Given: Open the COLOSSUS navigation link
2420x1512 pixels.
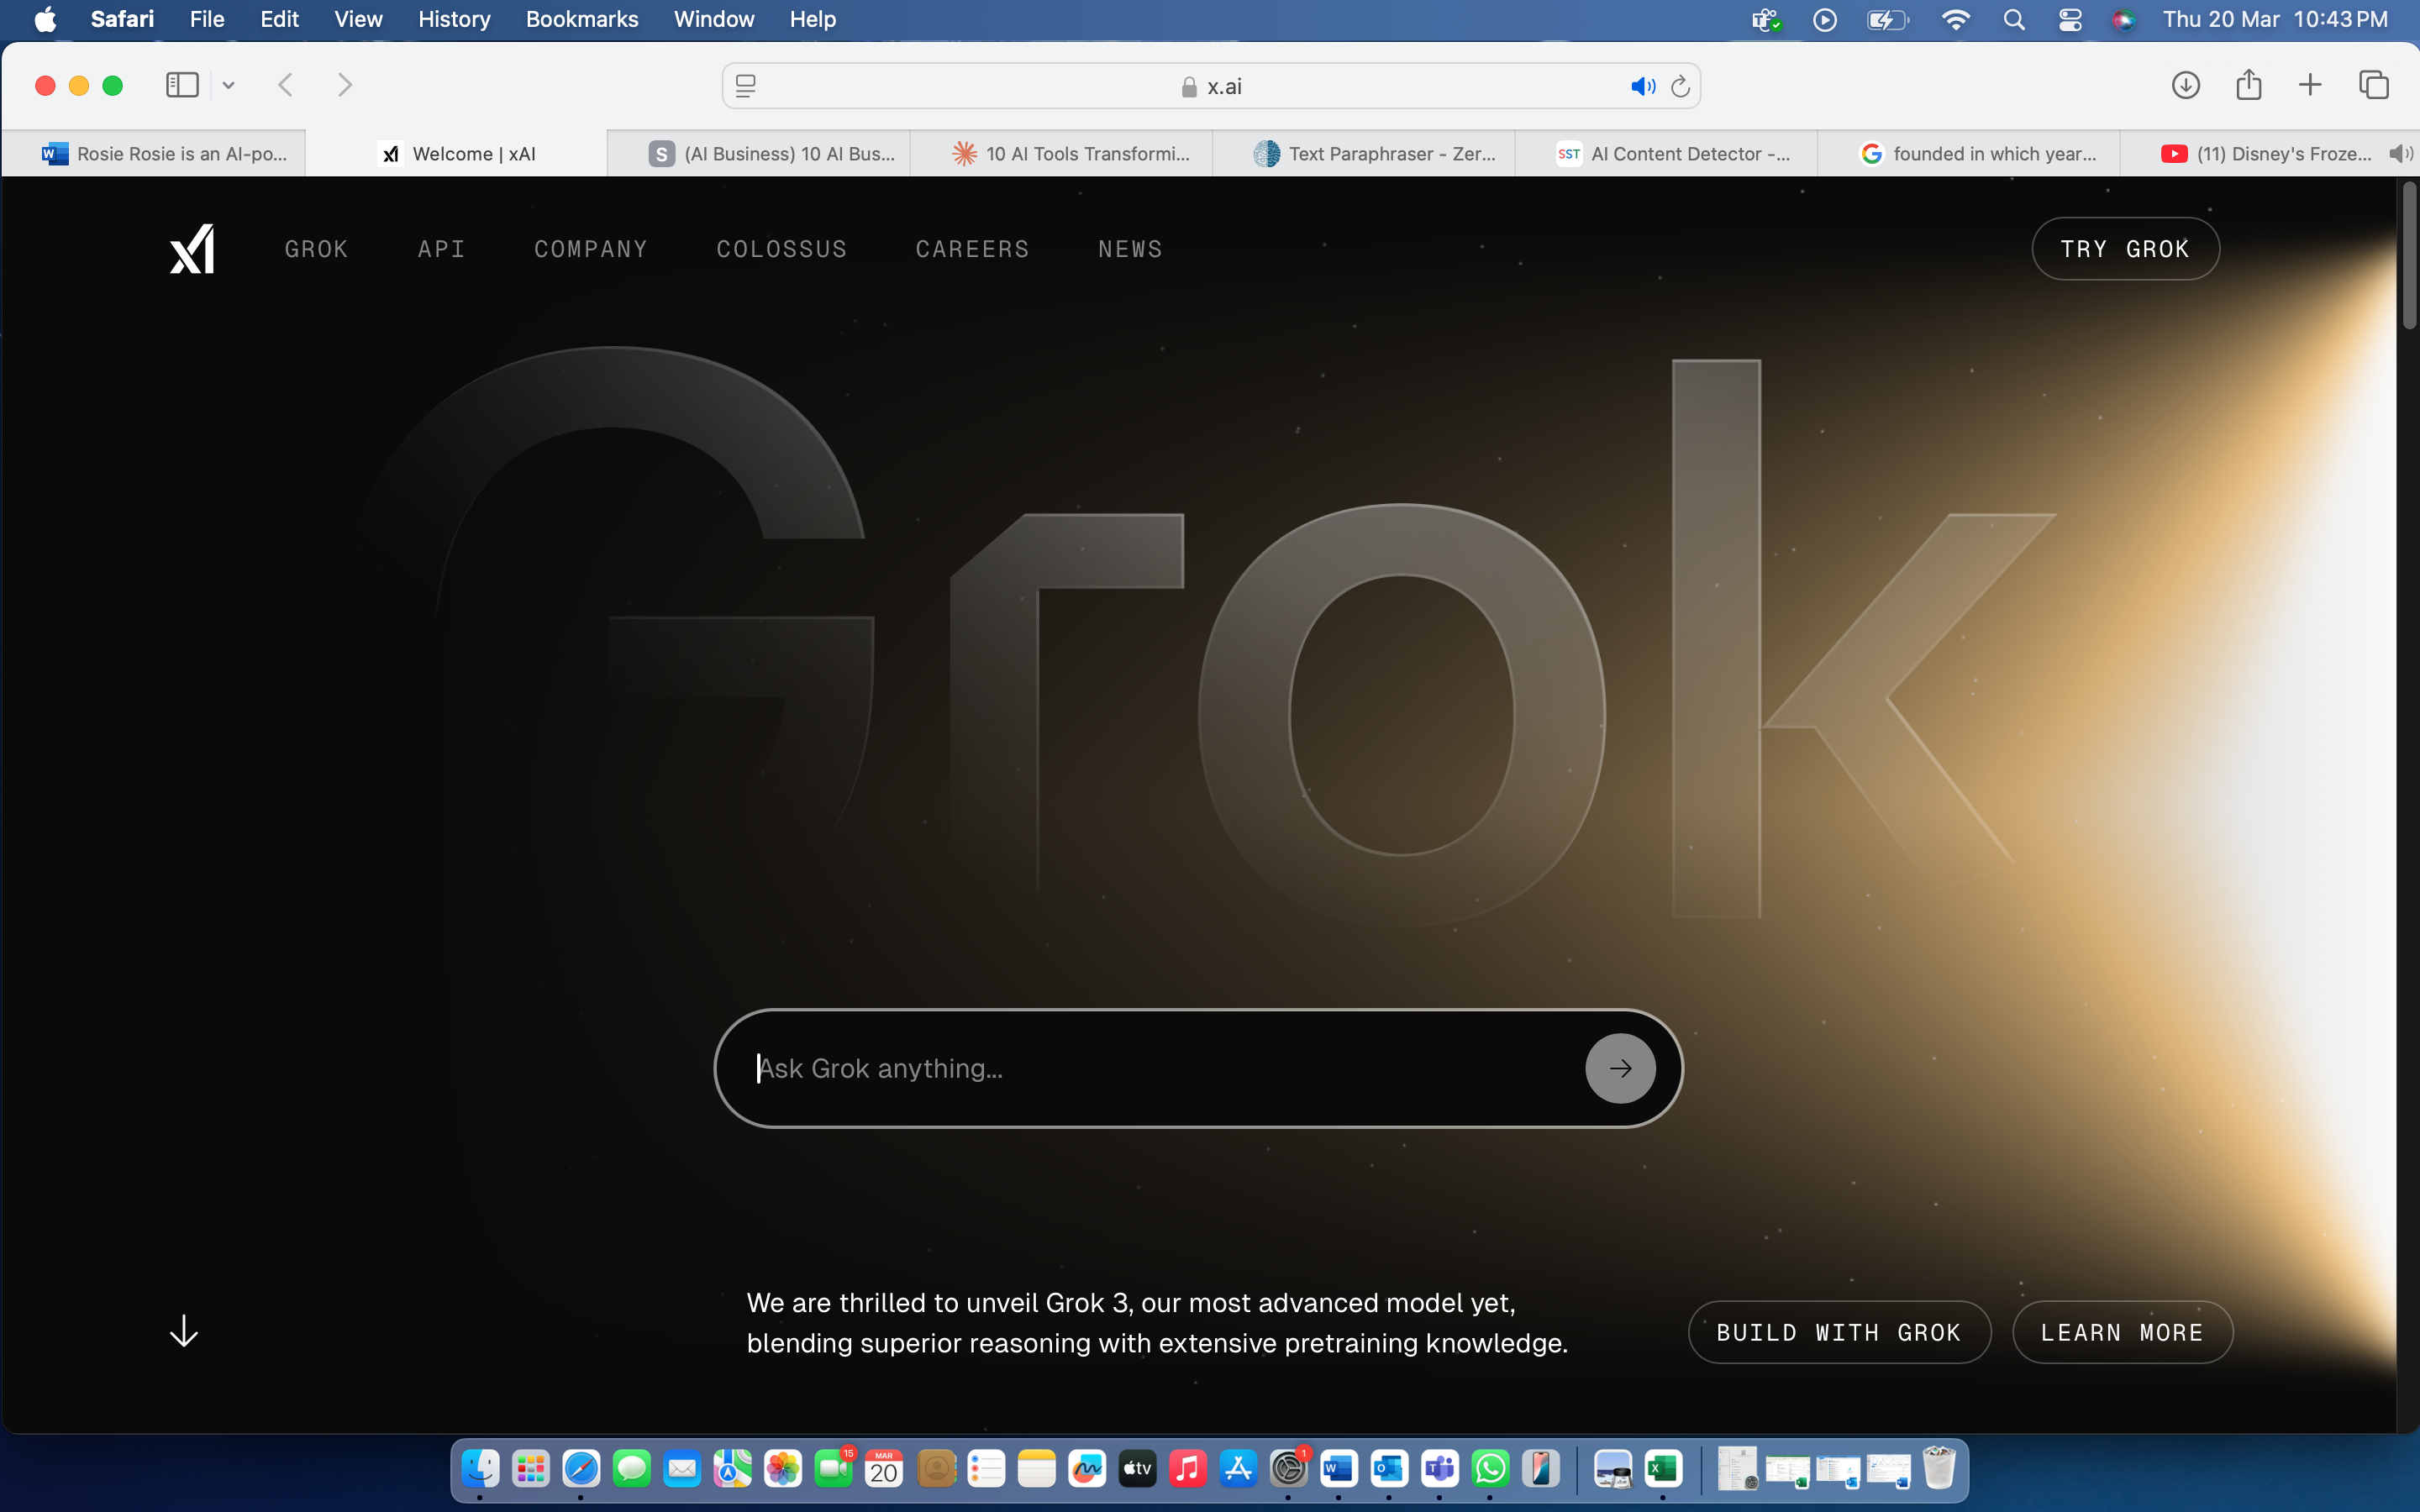Looking at the screenshot, I should [x=782, y=249].
